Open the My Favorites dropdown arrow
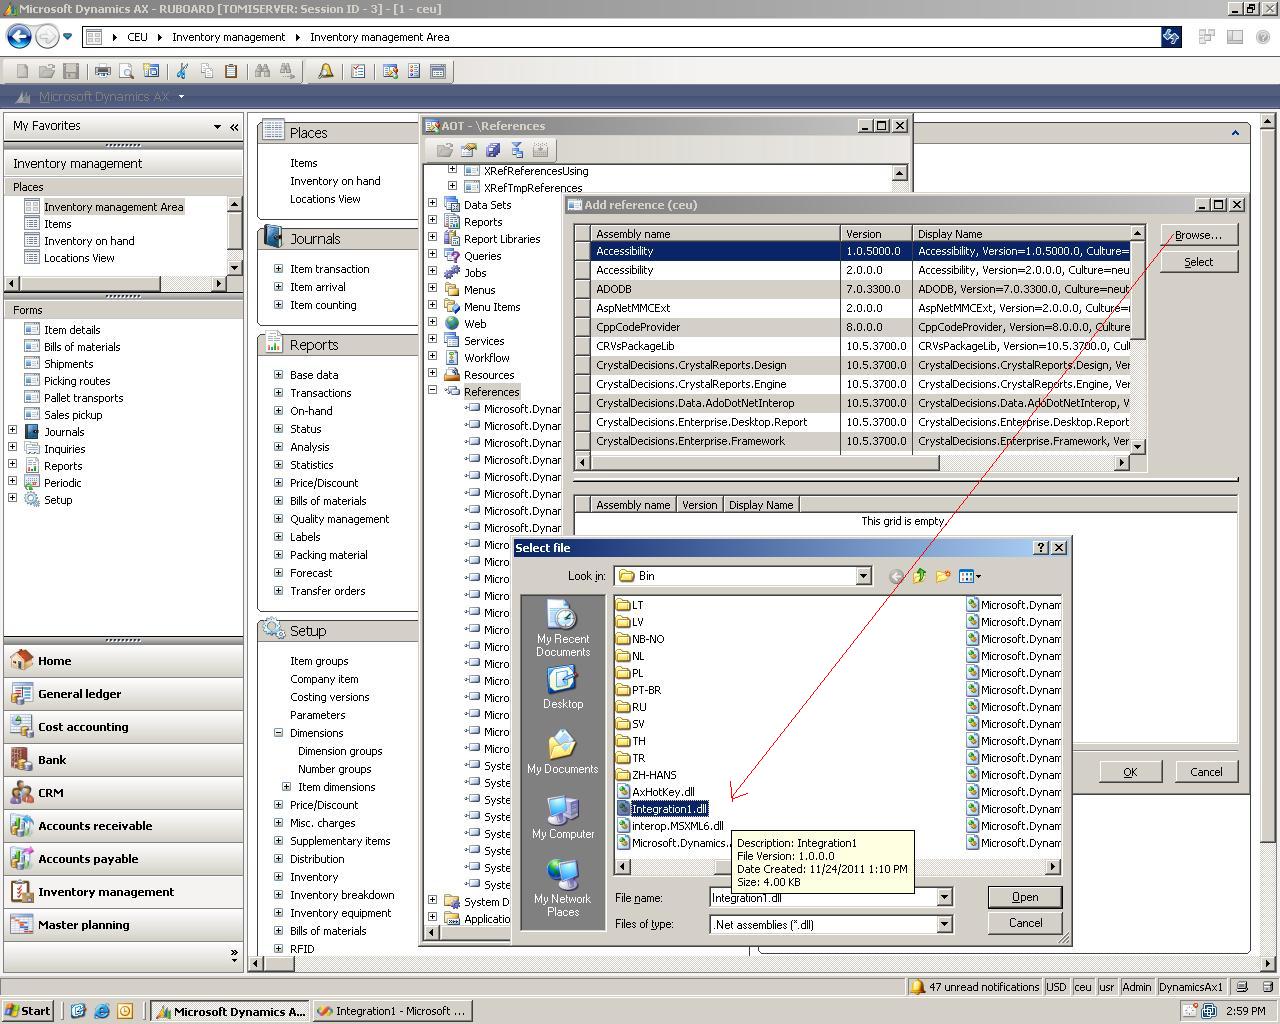This screenshot has height=1024, width=1280. tap(217, 126)
